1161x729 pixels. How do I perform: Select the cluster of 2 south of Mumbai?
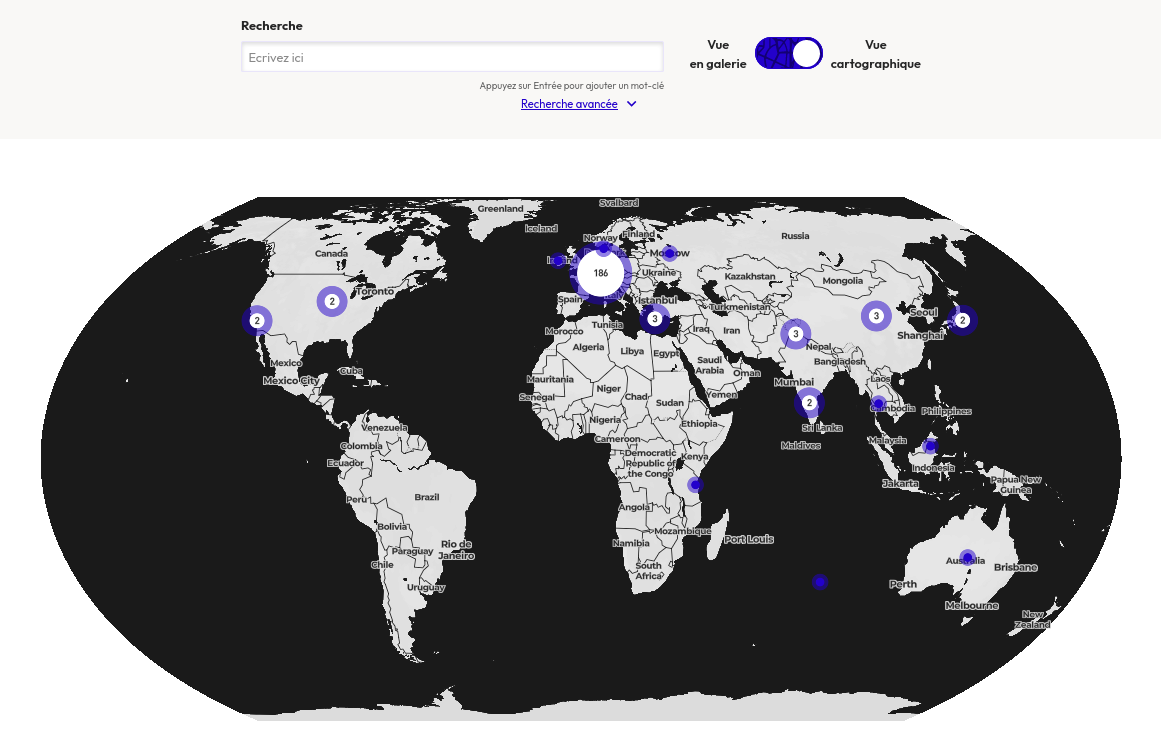(x=809, y=402)
